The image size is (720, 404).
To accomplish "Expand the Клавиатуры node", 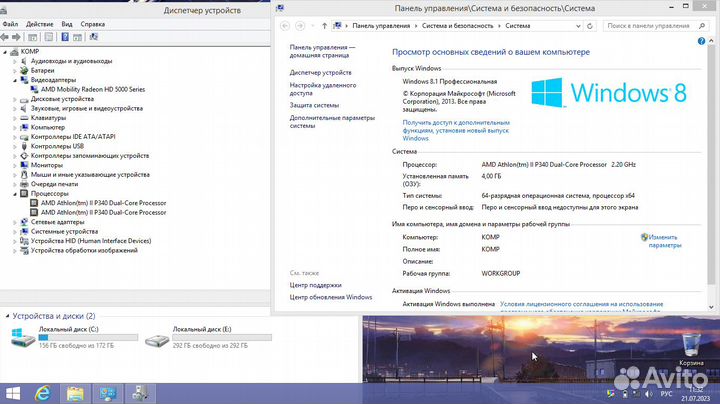I will point(15,118).
